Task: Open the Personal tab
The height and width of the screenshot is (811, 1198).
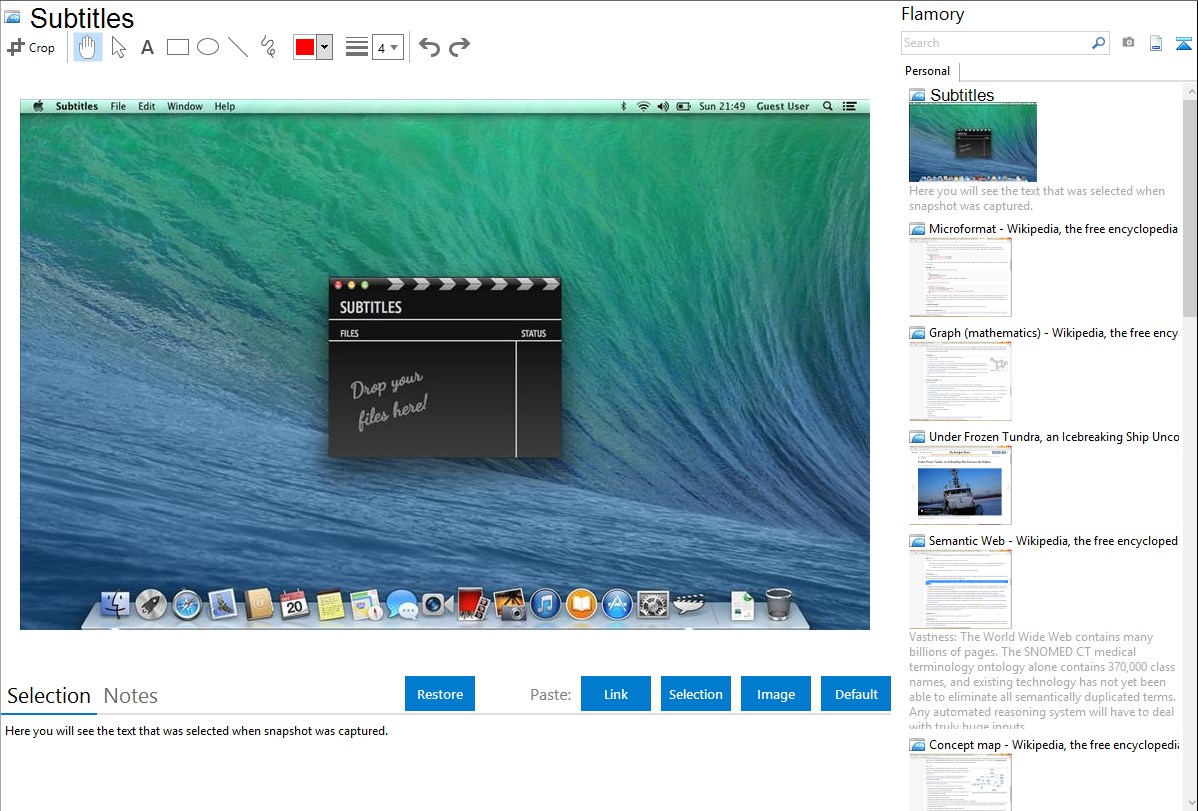Action: [927, 71]
